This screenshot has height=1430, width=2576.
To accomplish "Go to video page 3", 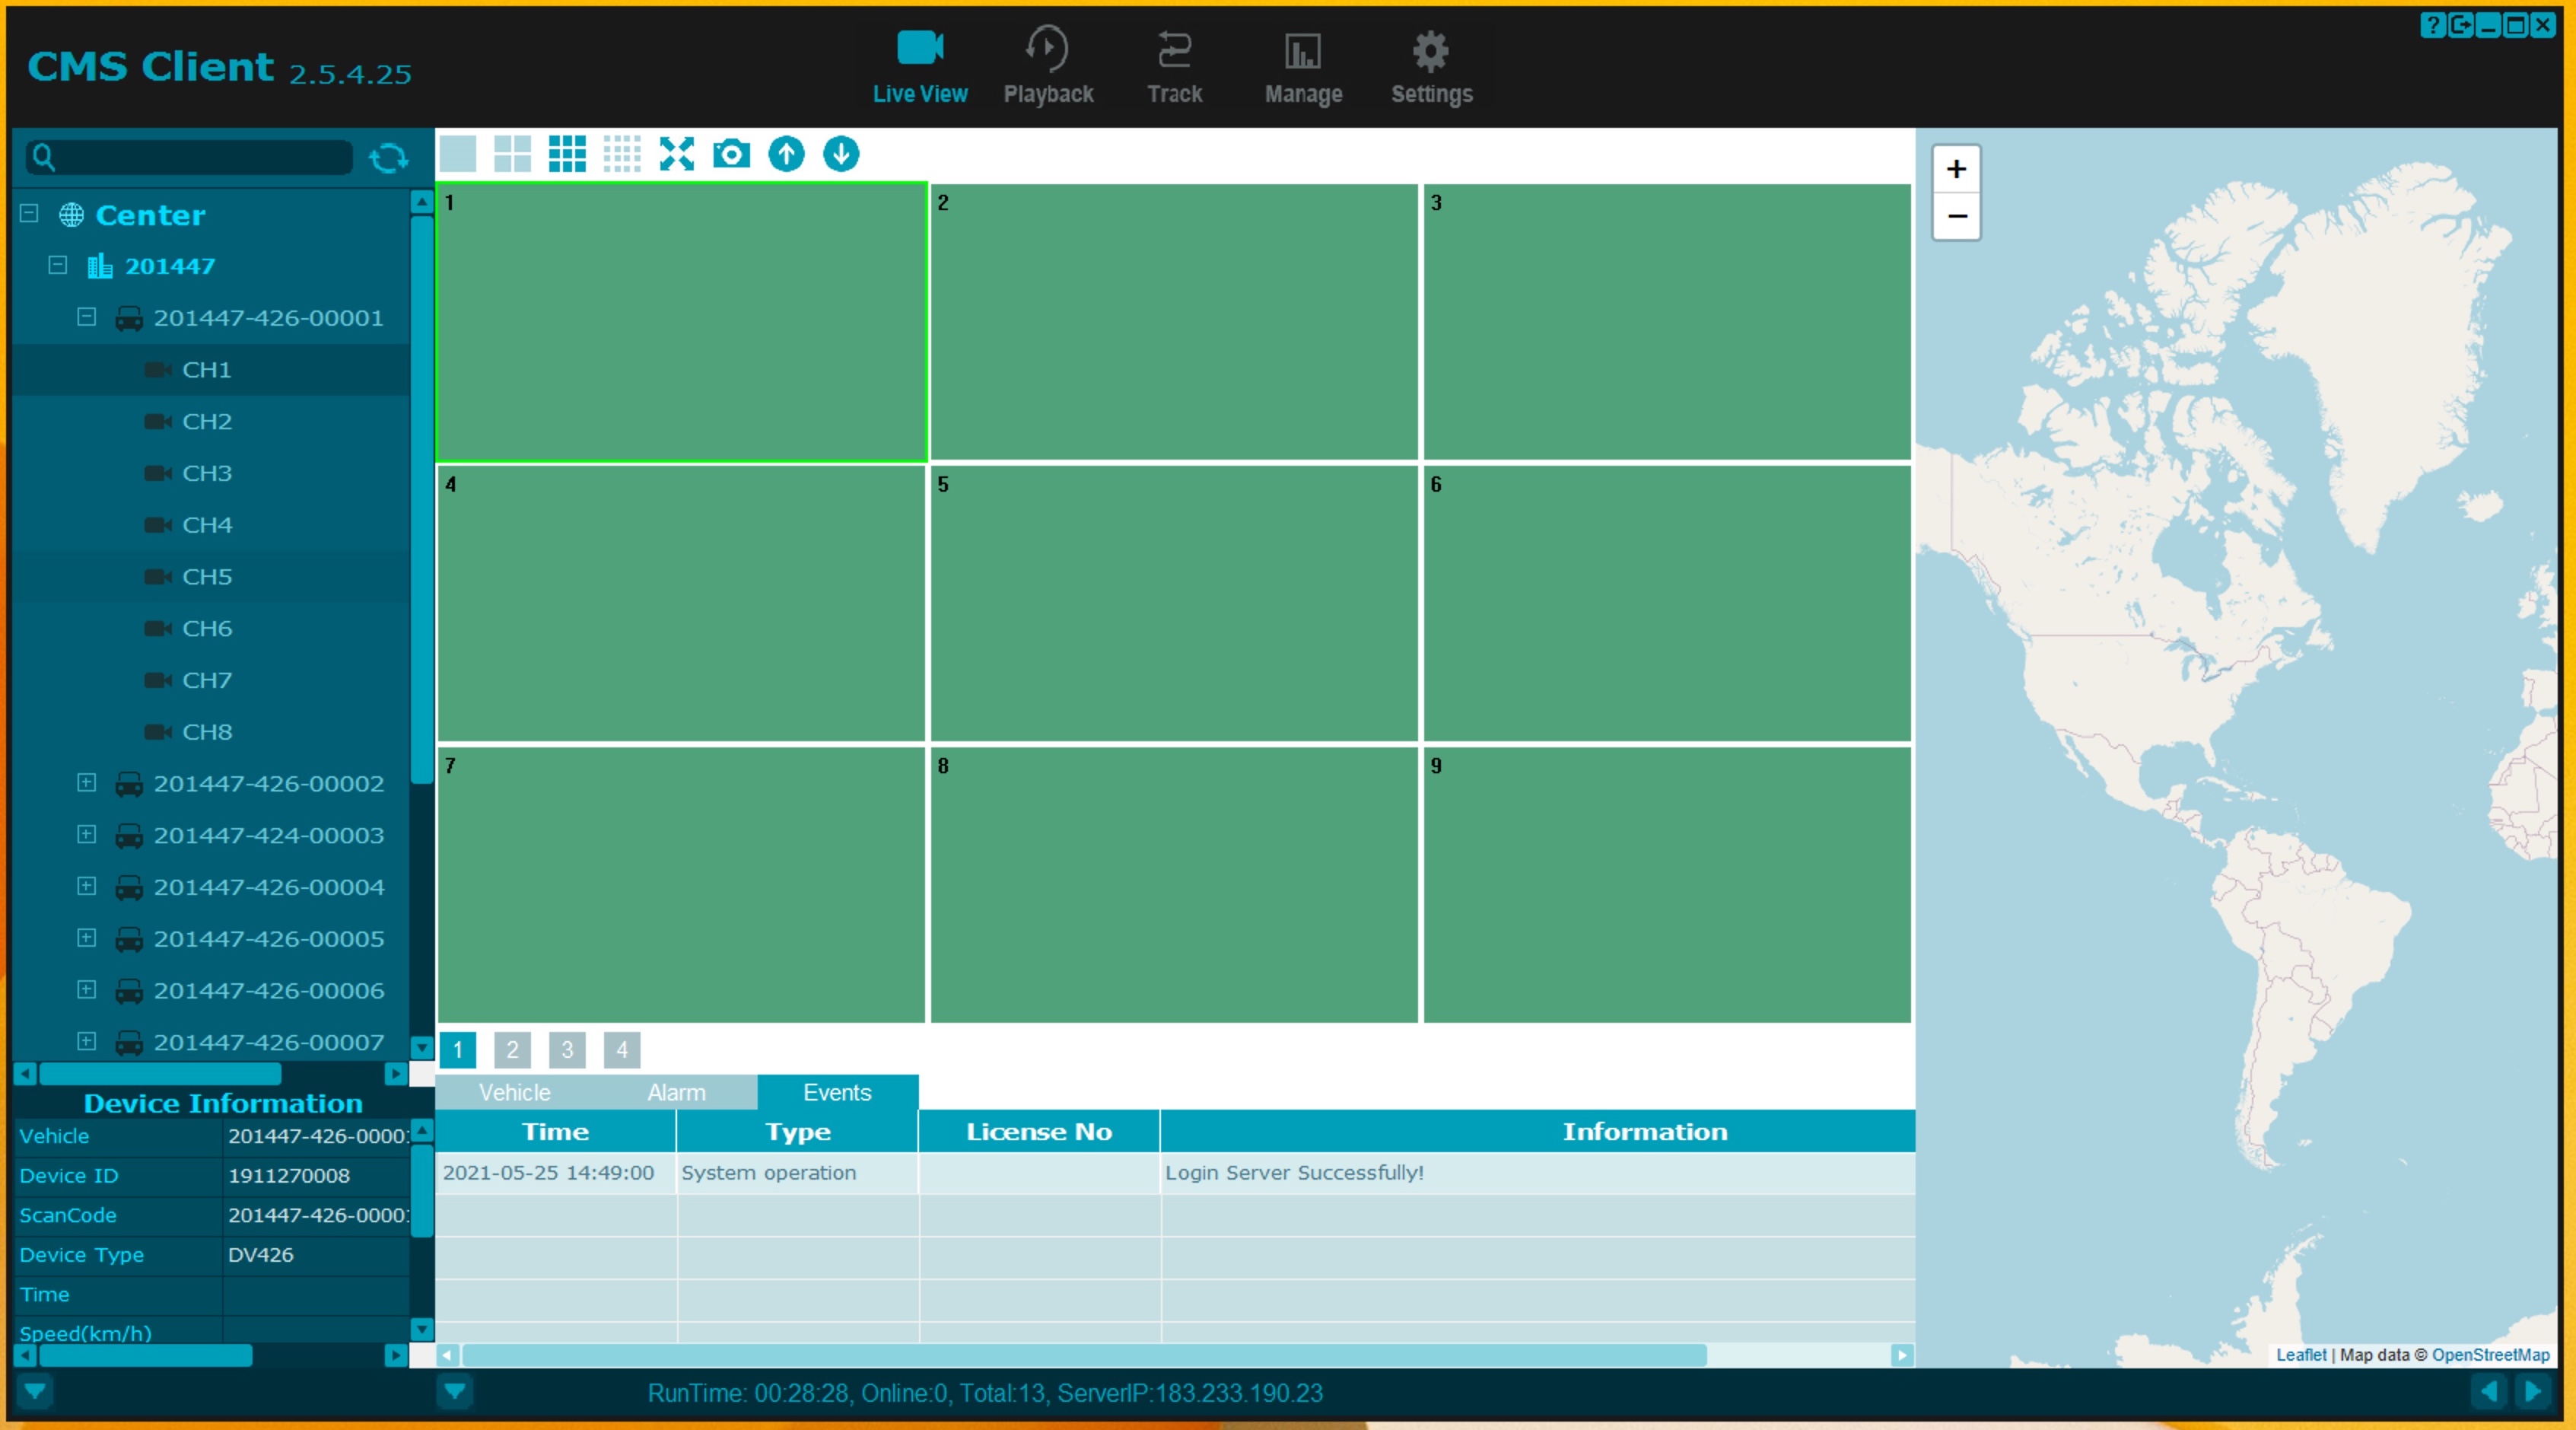I will coord(567,1049).
